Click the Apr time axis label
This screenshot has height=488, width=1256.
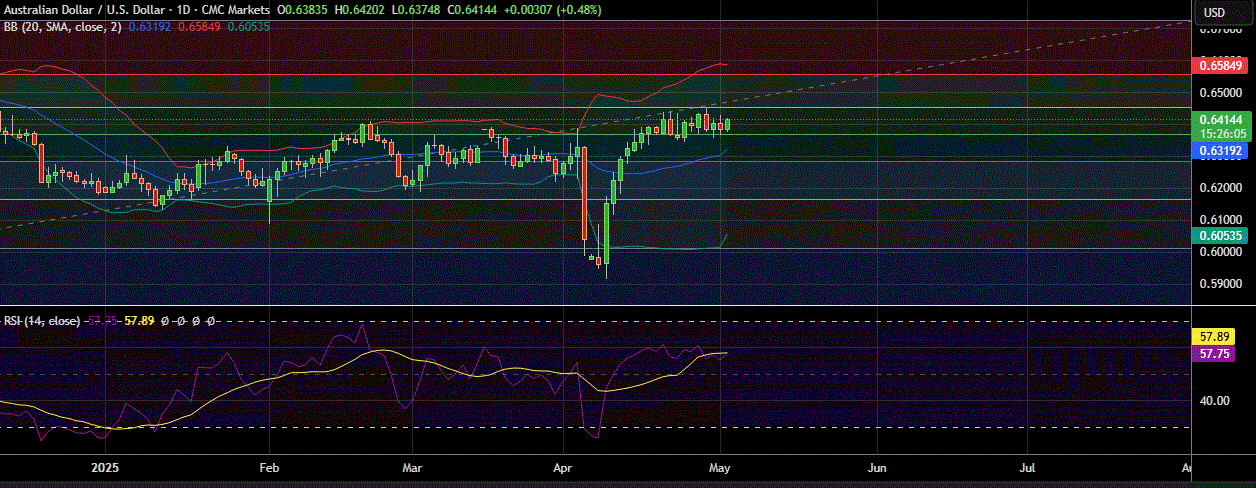(563, 467)
